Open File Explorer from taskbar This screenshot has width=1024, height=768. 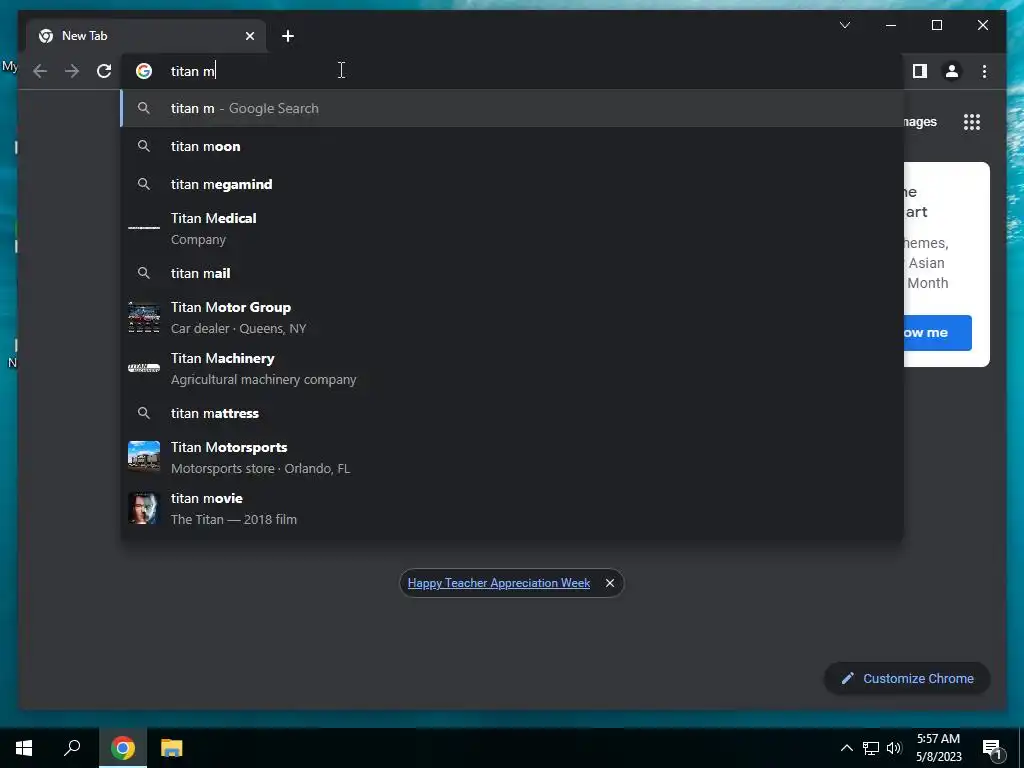172,748
